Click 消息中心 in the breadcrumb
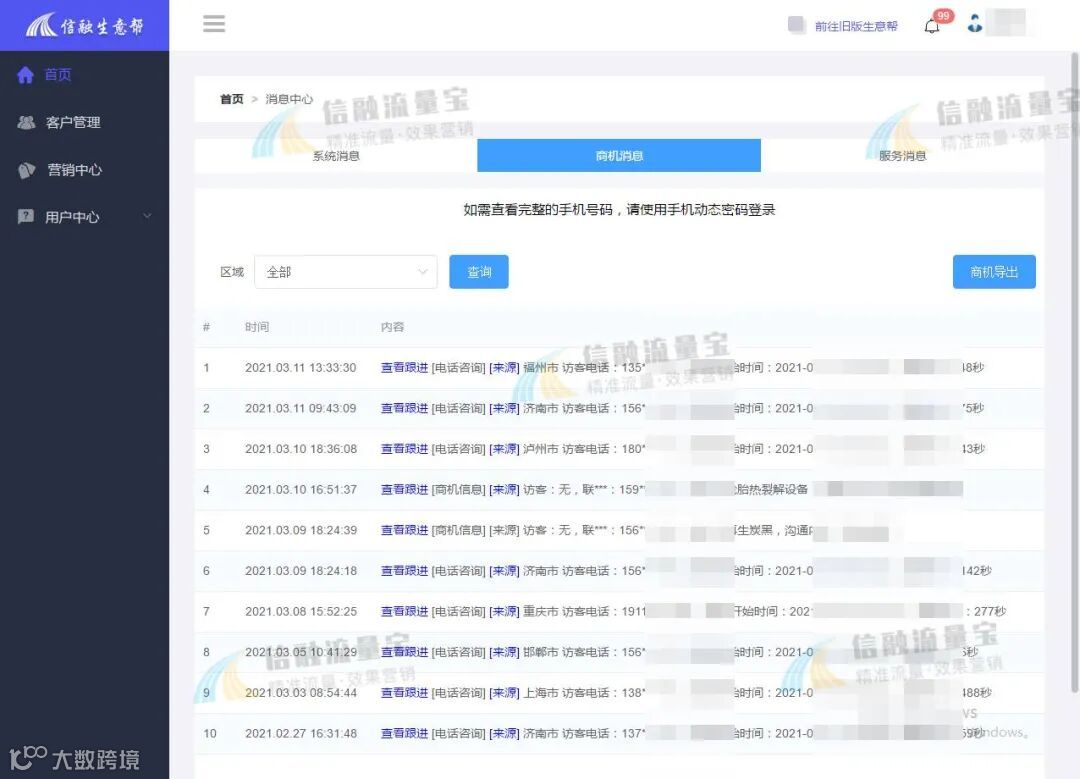The width and height of the screenshot is (1080, 779). (289, 99)
